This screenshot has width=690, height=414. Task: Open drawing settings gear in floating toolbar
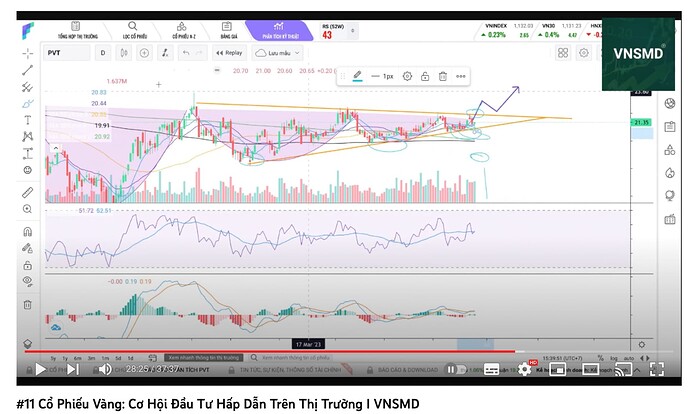point(407,76)
